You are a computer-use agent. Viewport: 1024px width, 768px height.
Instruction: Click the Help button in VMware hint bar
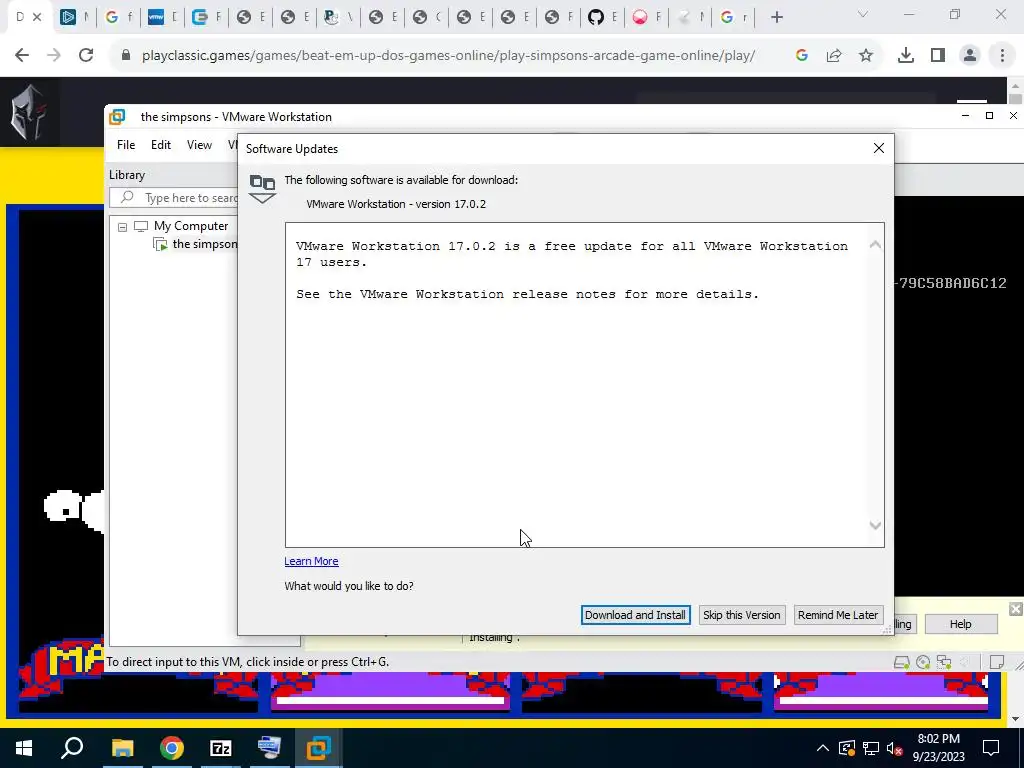click(961, 624)
